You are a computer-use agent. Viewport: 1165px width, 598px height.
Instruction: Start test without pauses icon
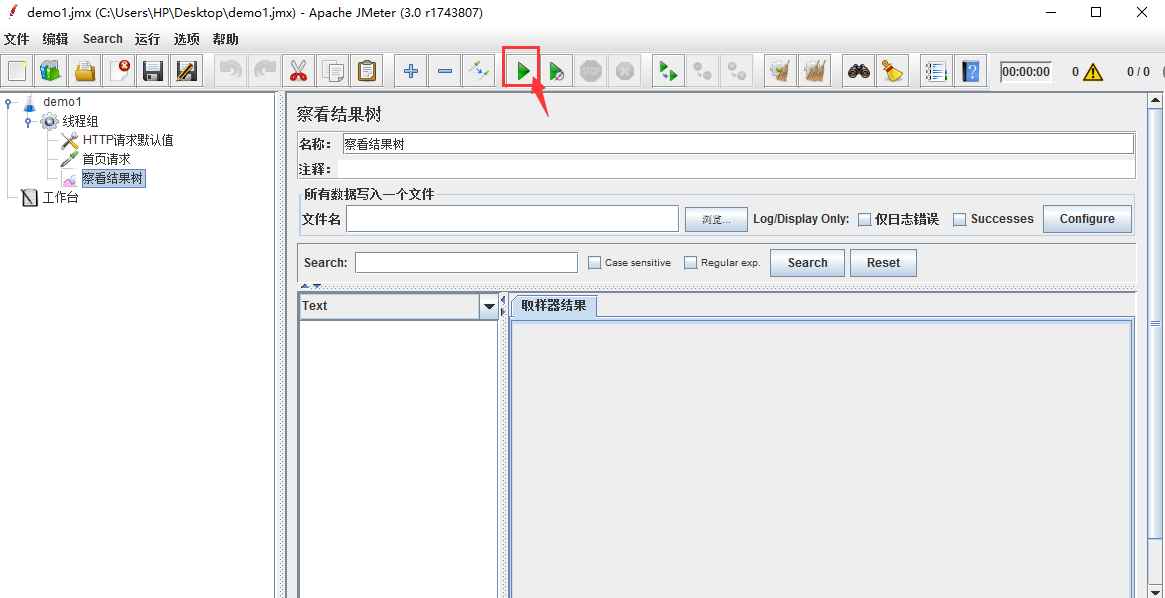coord(556,71)
